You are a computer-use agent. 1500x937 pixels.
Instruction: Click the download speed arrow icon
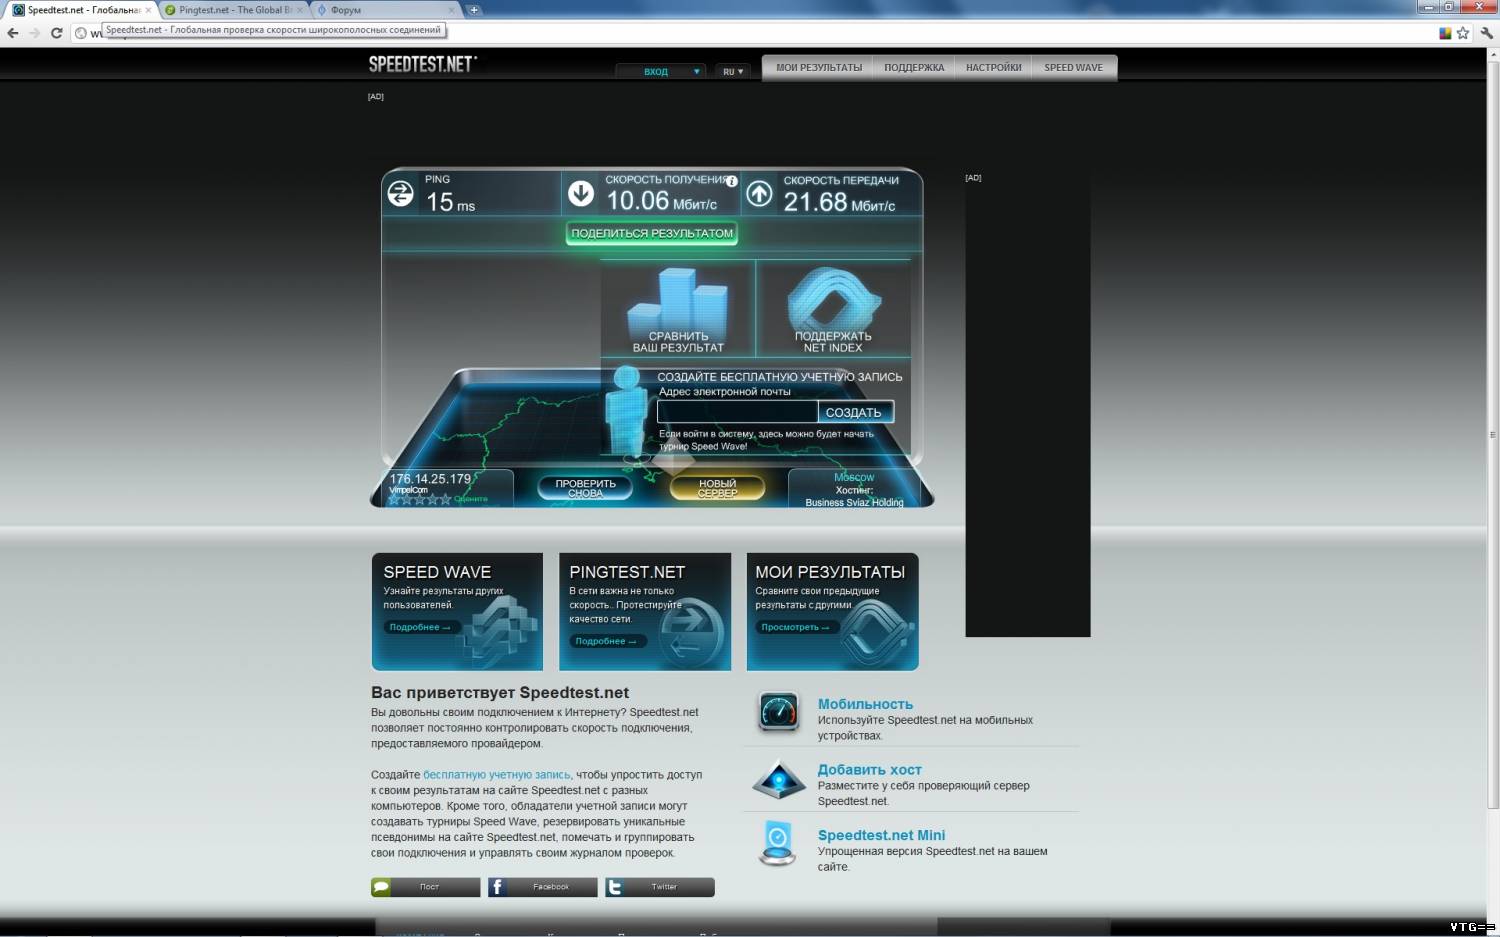pyautogui.click(x=581, y=193)
